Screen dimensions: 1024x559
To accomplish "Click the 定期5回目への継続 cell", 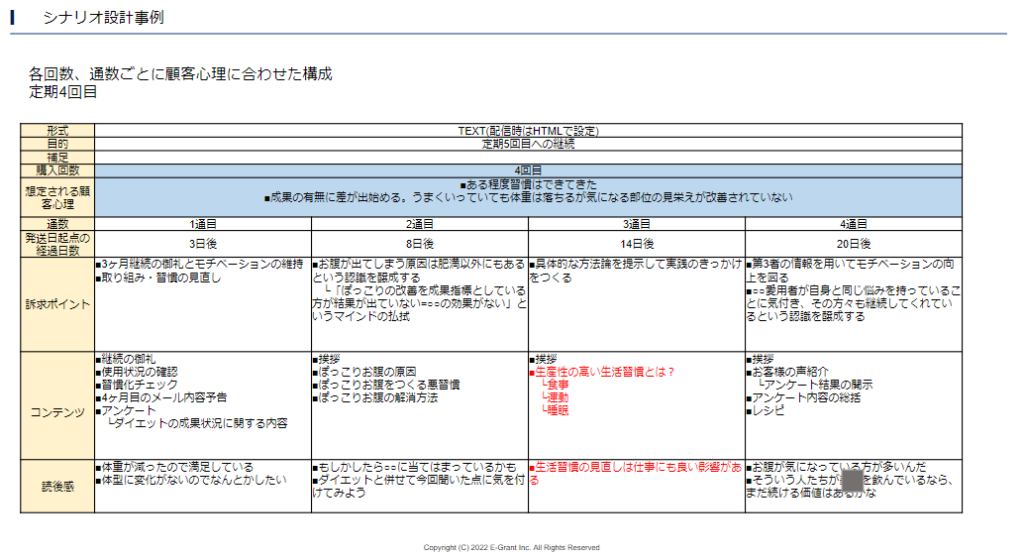I will pyautogui.click(x=528, y=143).
